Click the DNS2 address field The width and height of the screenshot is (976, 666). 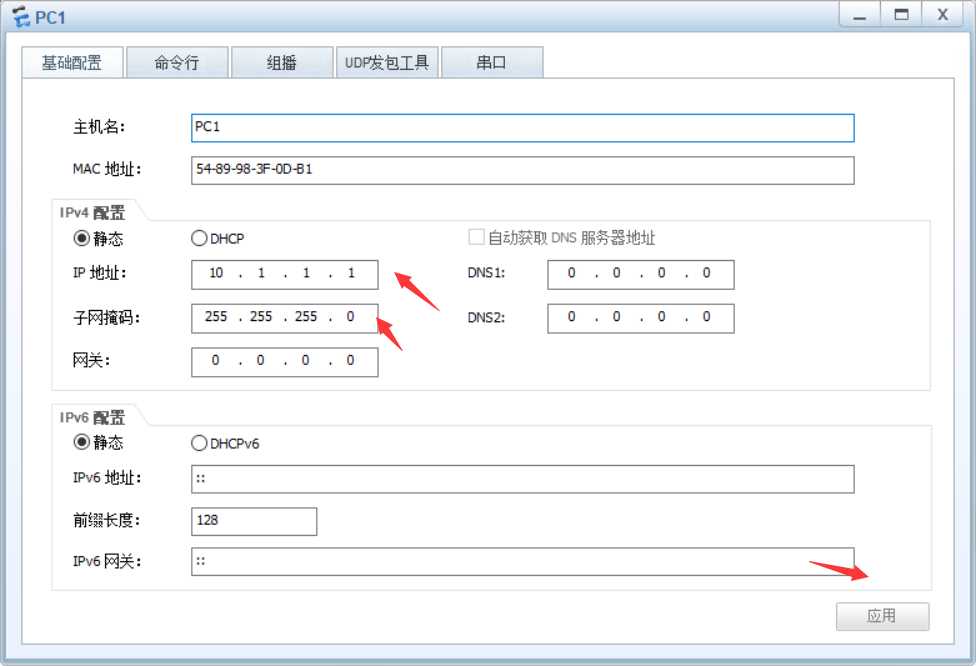[641, 318]
